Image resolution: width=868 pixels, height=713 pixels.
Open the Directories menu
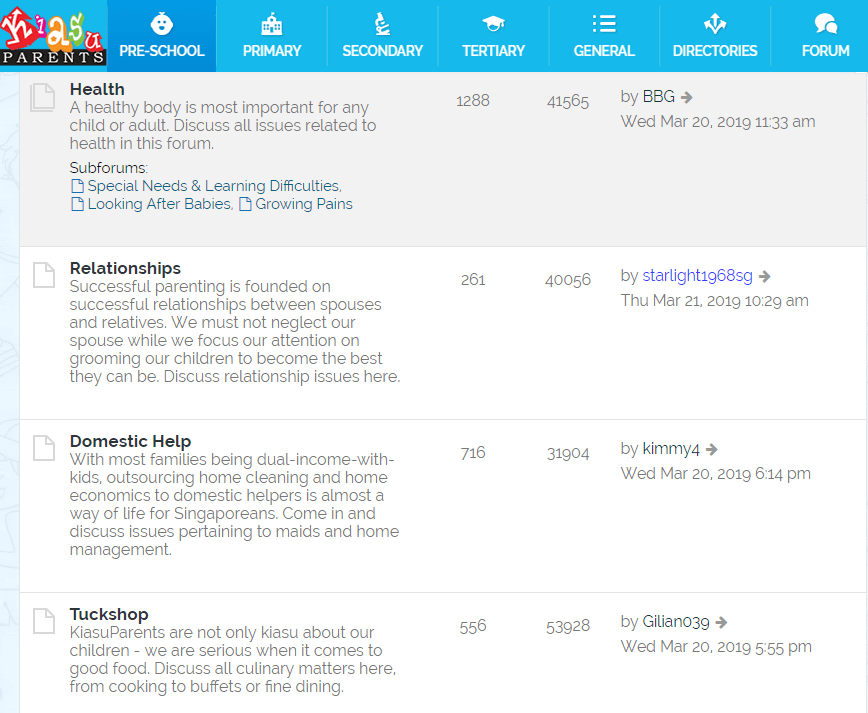[714, 36]
